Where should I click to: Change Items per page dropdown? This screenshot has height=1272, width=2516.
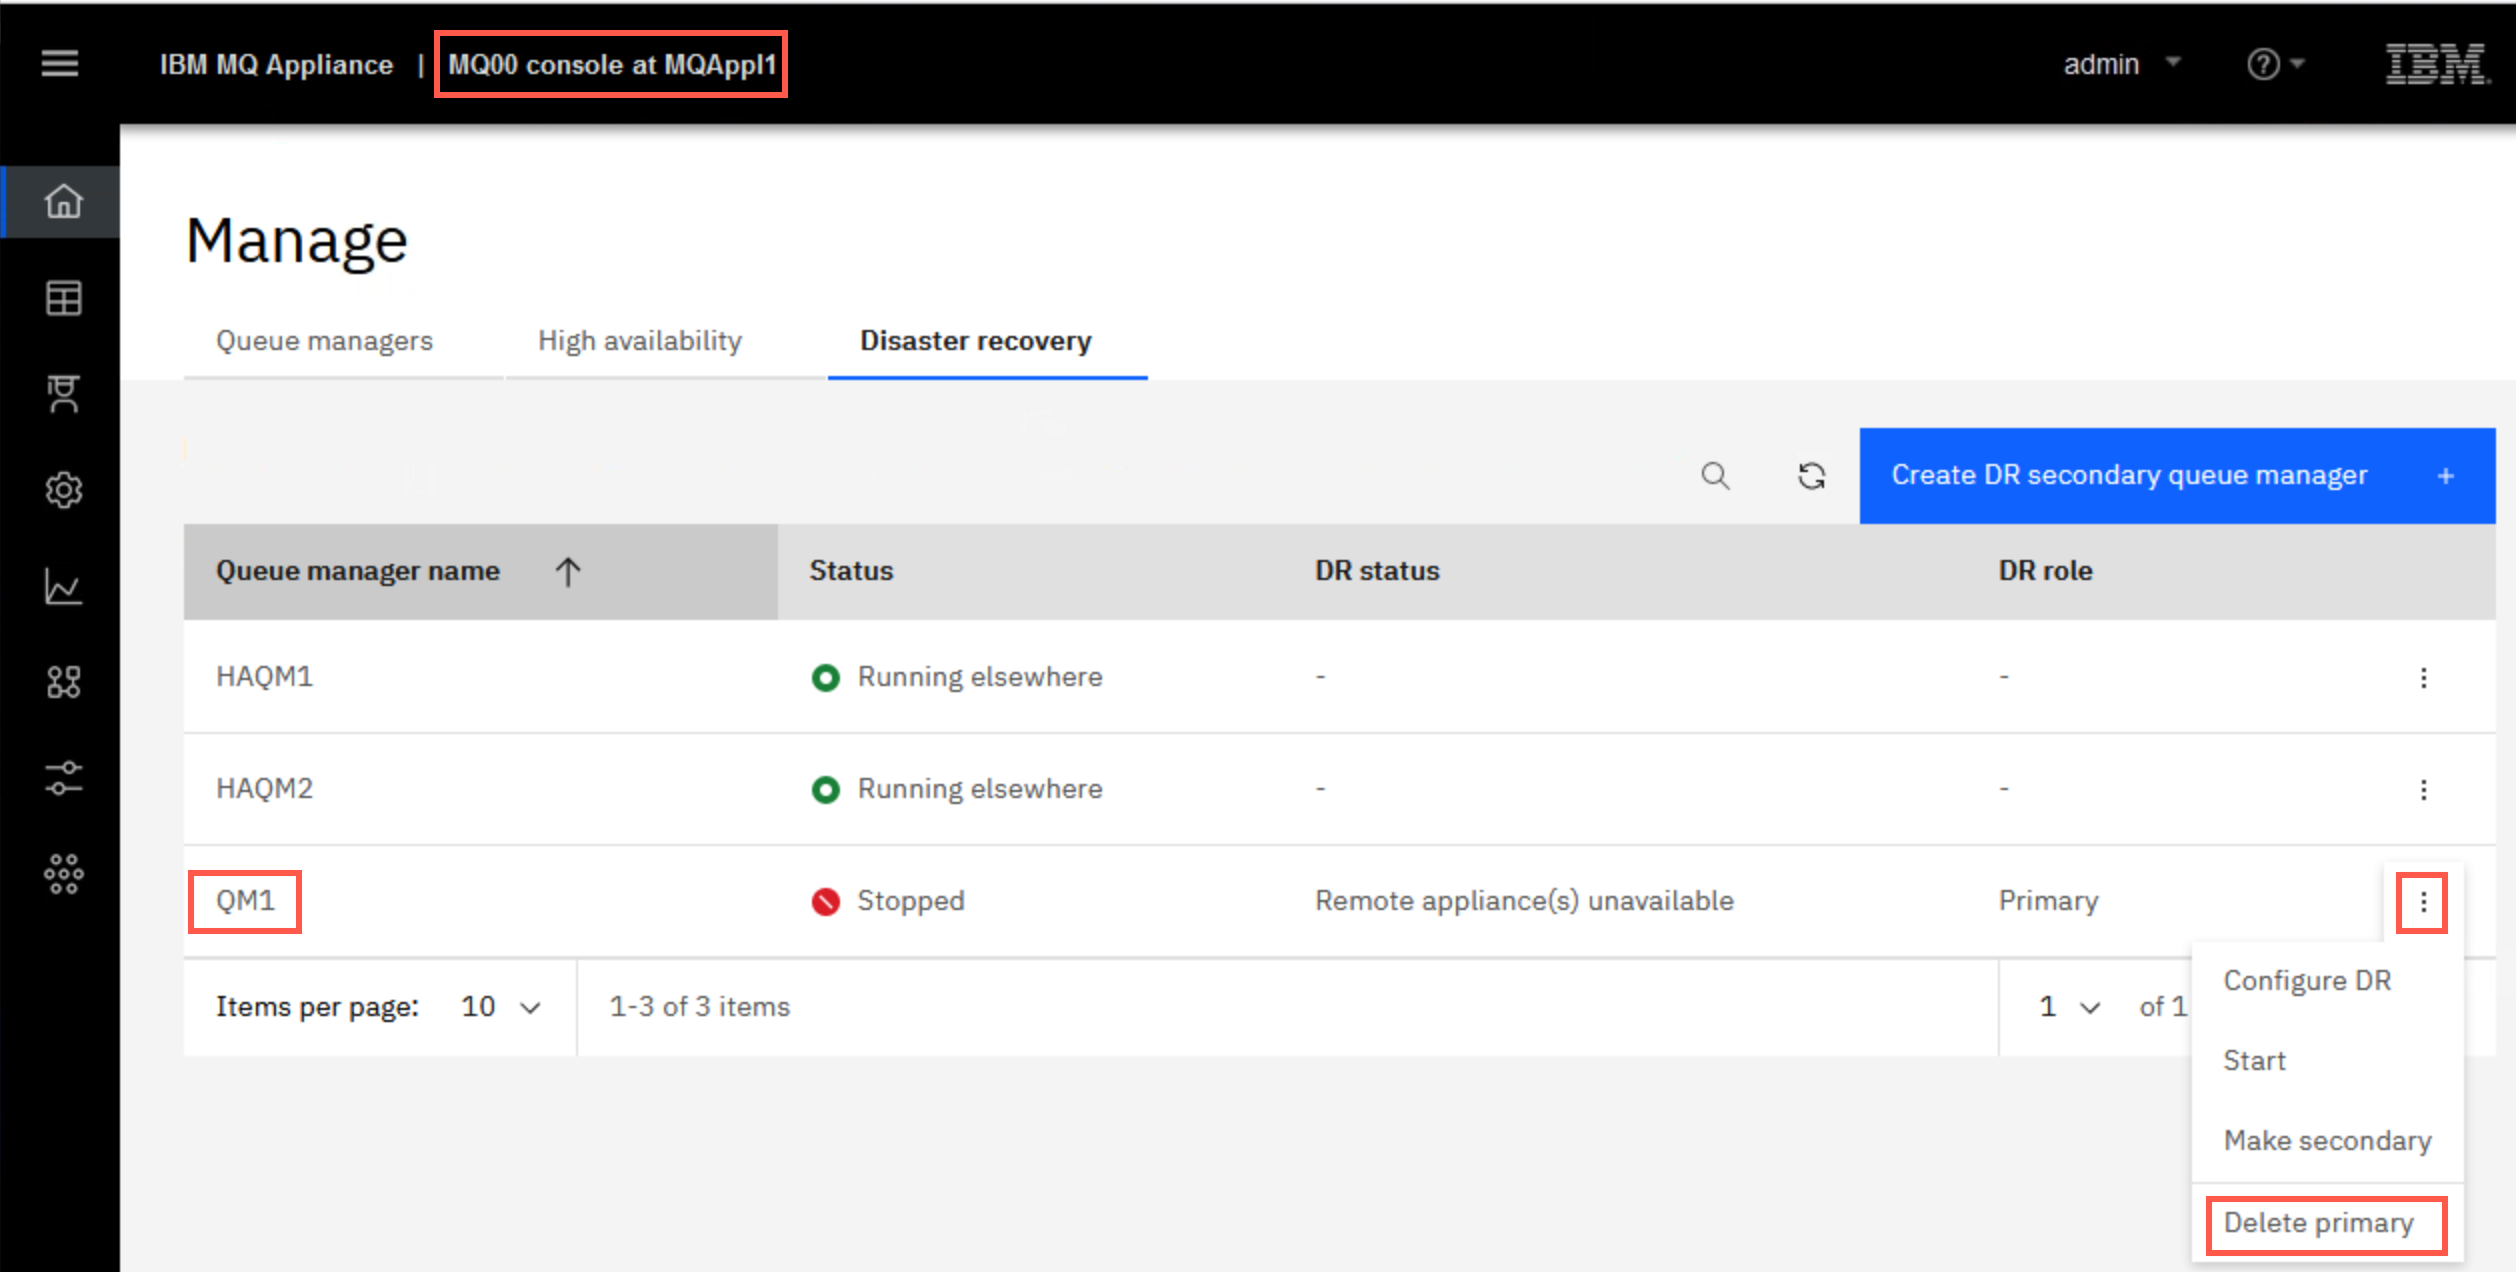501,1007
